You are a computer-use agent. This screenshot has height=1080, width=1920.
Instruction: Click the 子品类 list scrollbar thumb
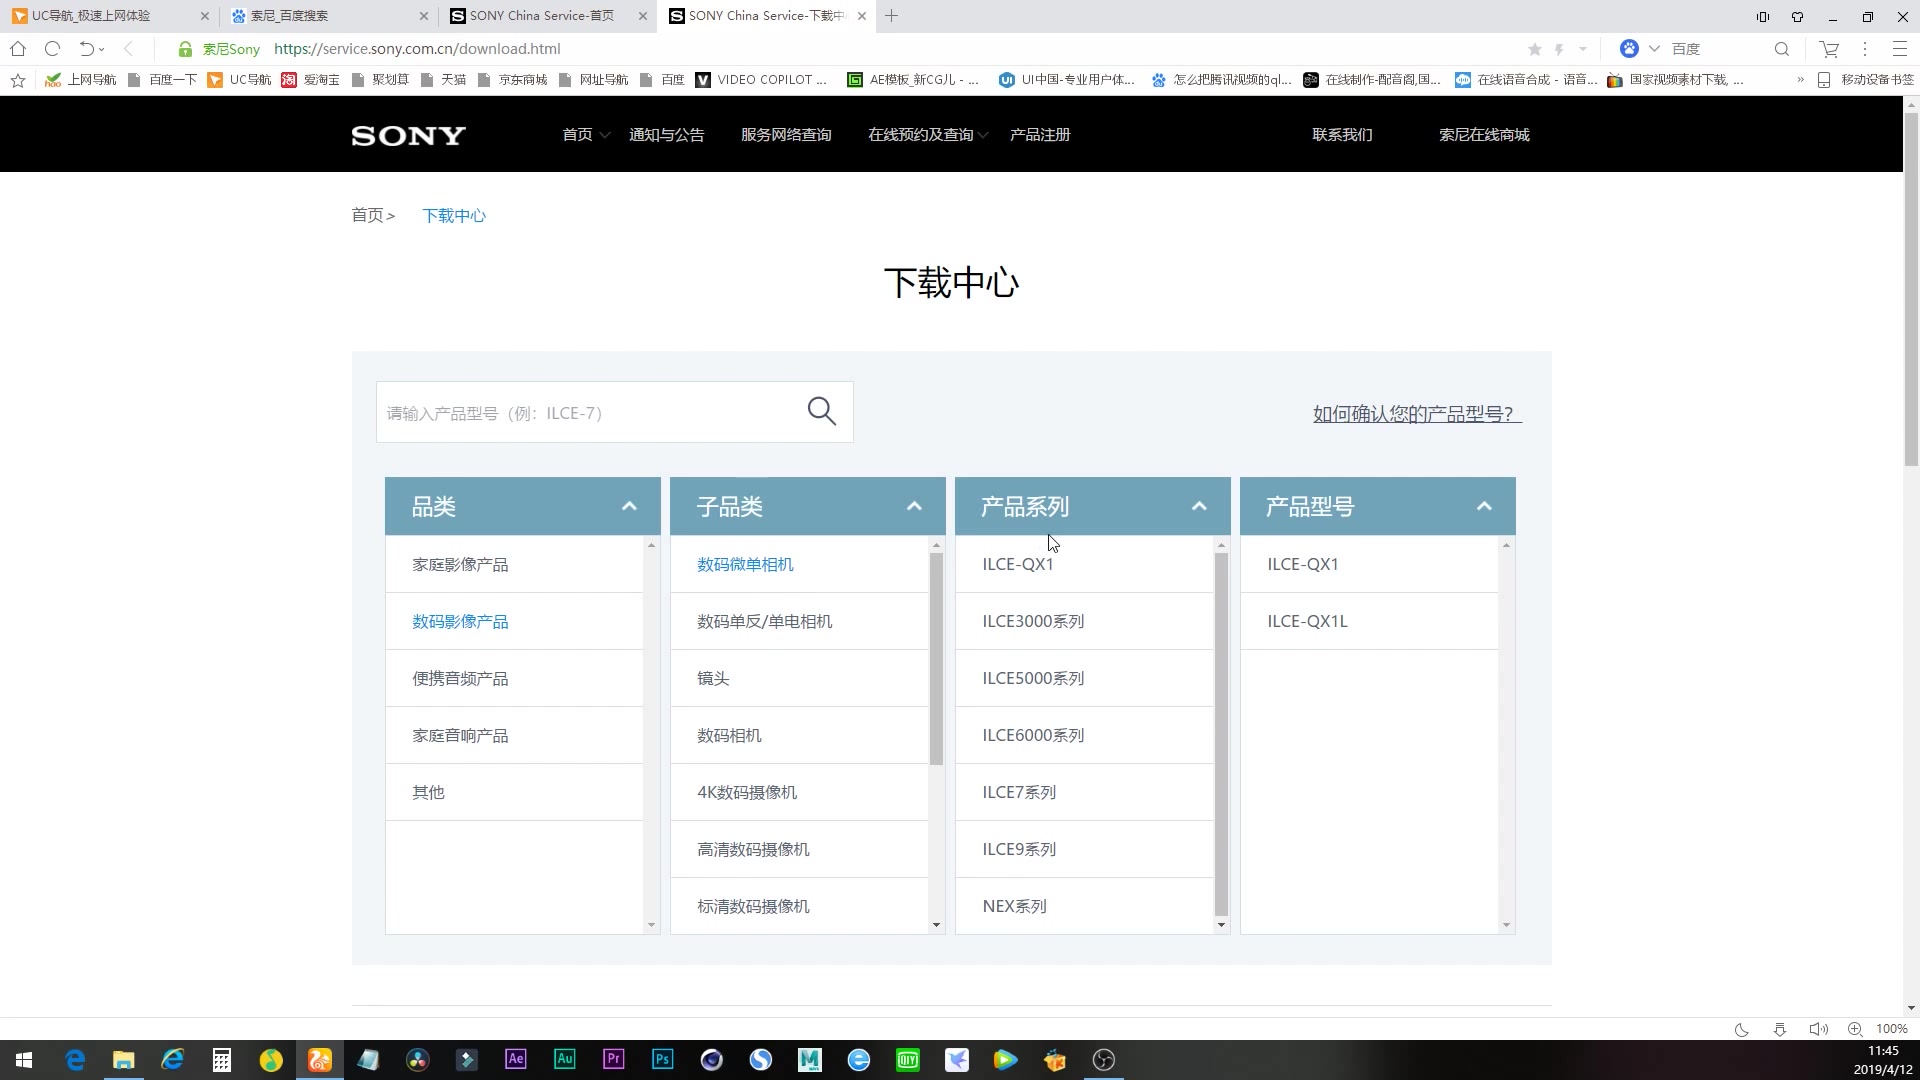(936, 658)
